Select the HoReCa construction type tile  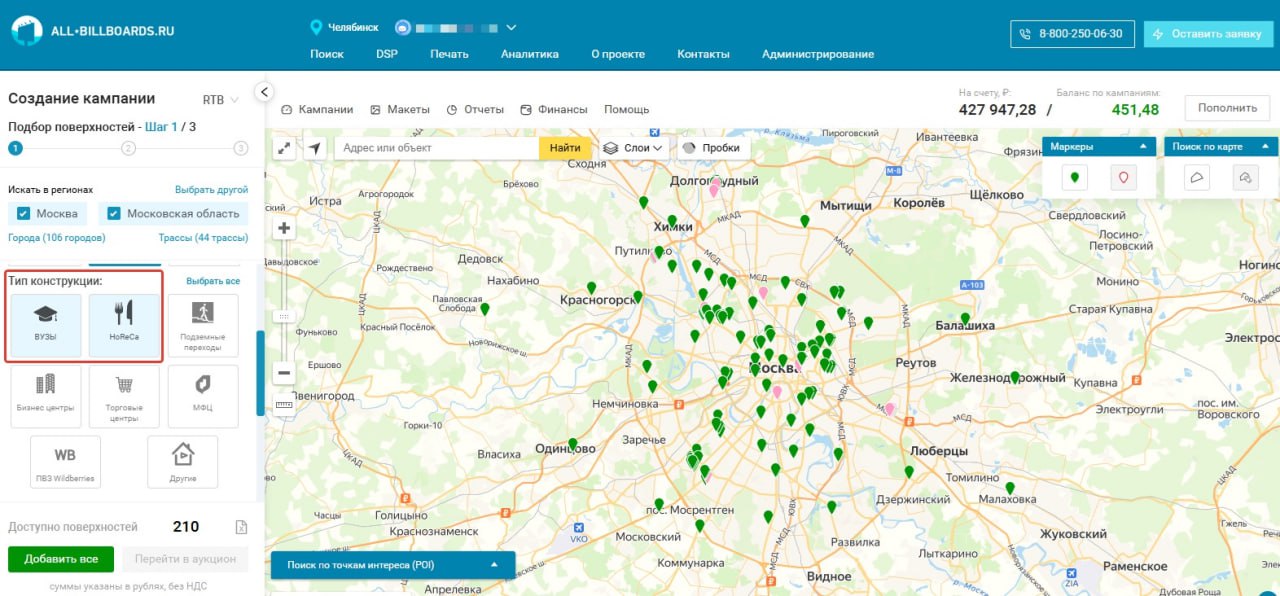tap(124, 325)
